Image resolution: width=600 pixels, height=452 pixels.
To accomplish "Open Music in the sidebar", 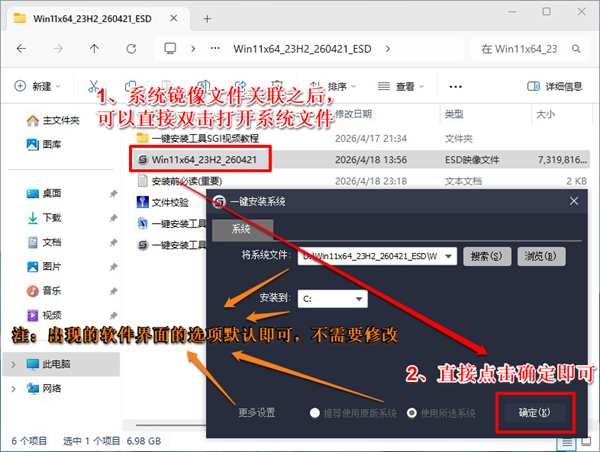I will pyautogui.click(x=44, y=291).
